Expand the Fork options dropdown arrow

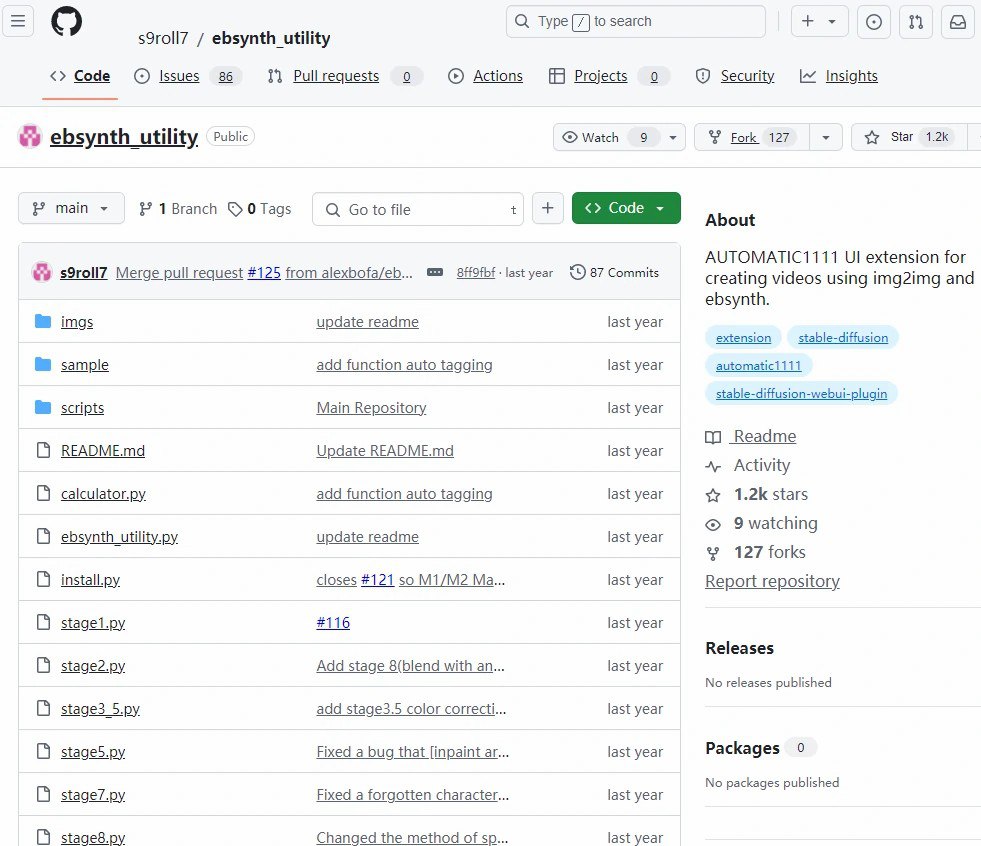tap(826, 137)
